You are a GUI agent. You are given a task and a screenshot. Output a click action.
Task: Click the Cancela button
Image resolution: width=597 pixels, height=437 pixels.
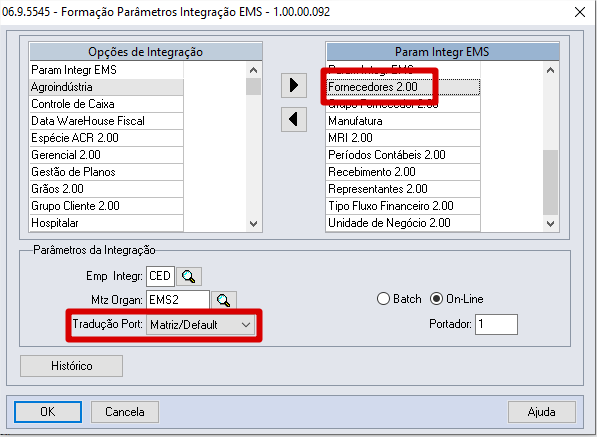pyautogui.click(x=125, y=412)
